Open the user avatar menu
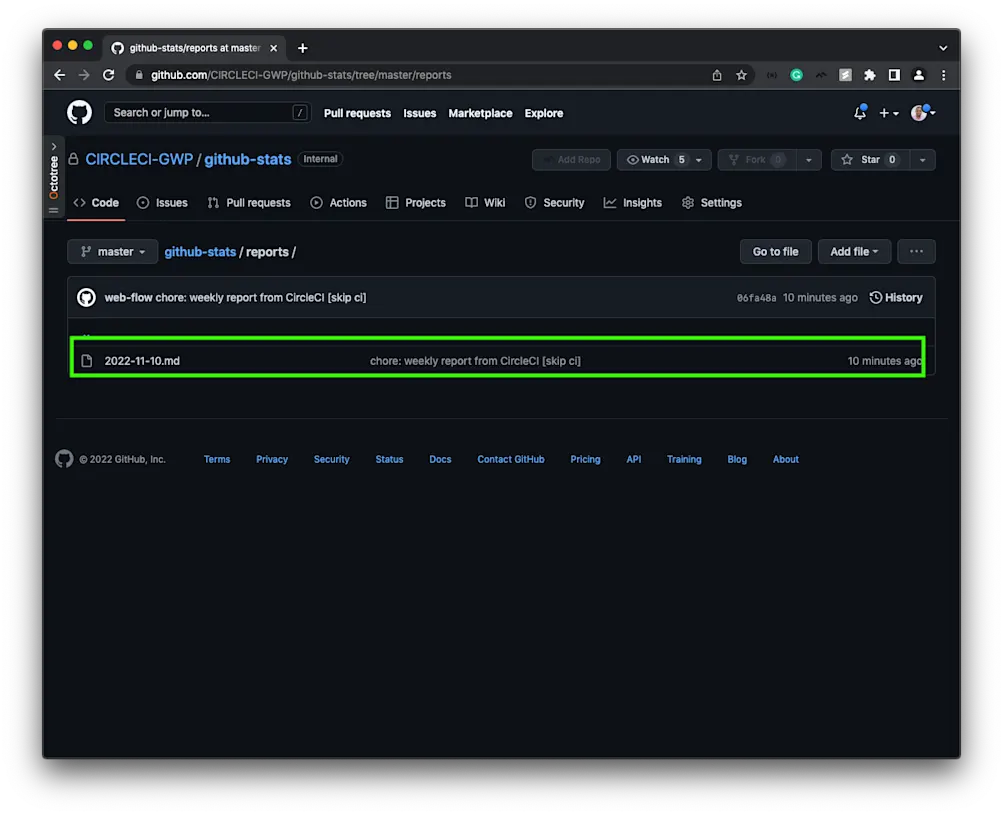The height and width of the screenshot is (815, 1003). 923,113
